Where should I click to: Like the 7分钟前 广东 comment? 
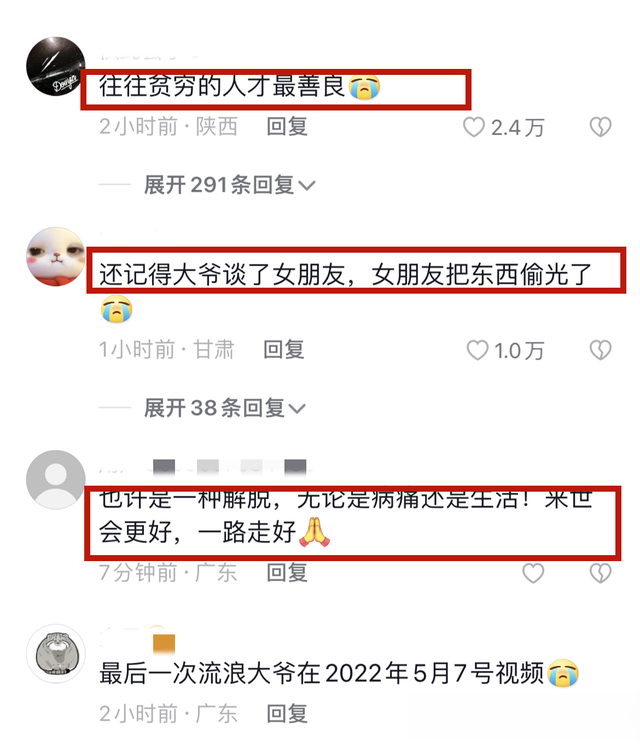533,573
